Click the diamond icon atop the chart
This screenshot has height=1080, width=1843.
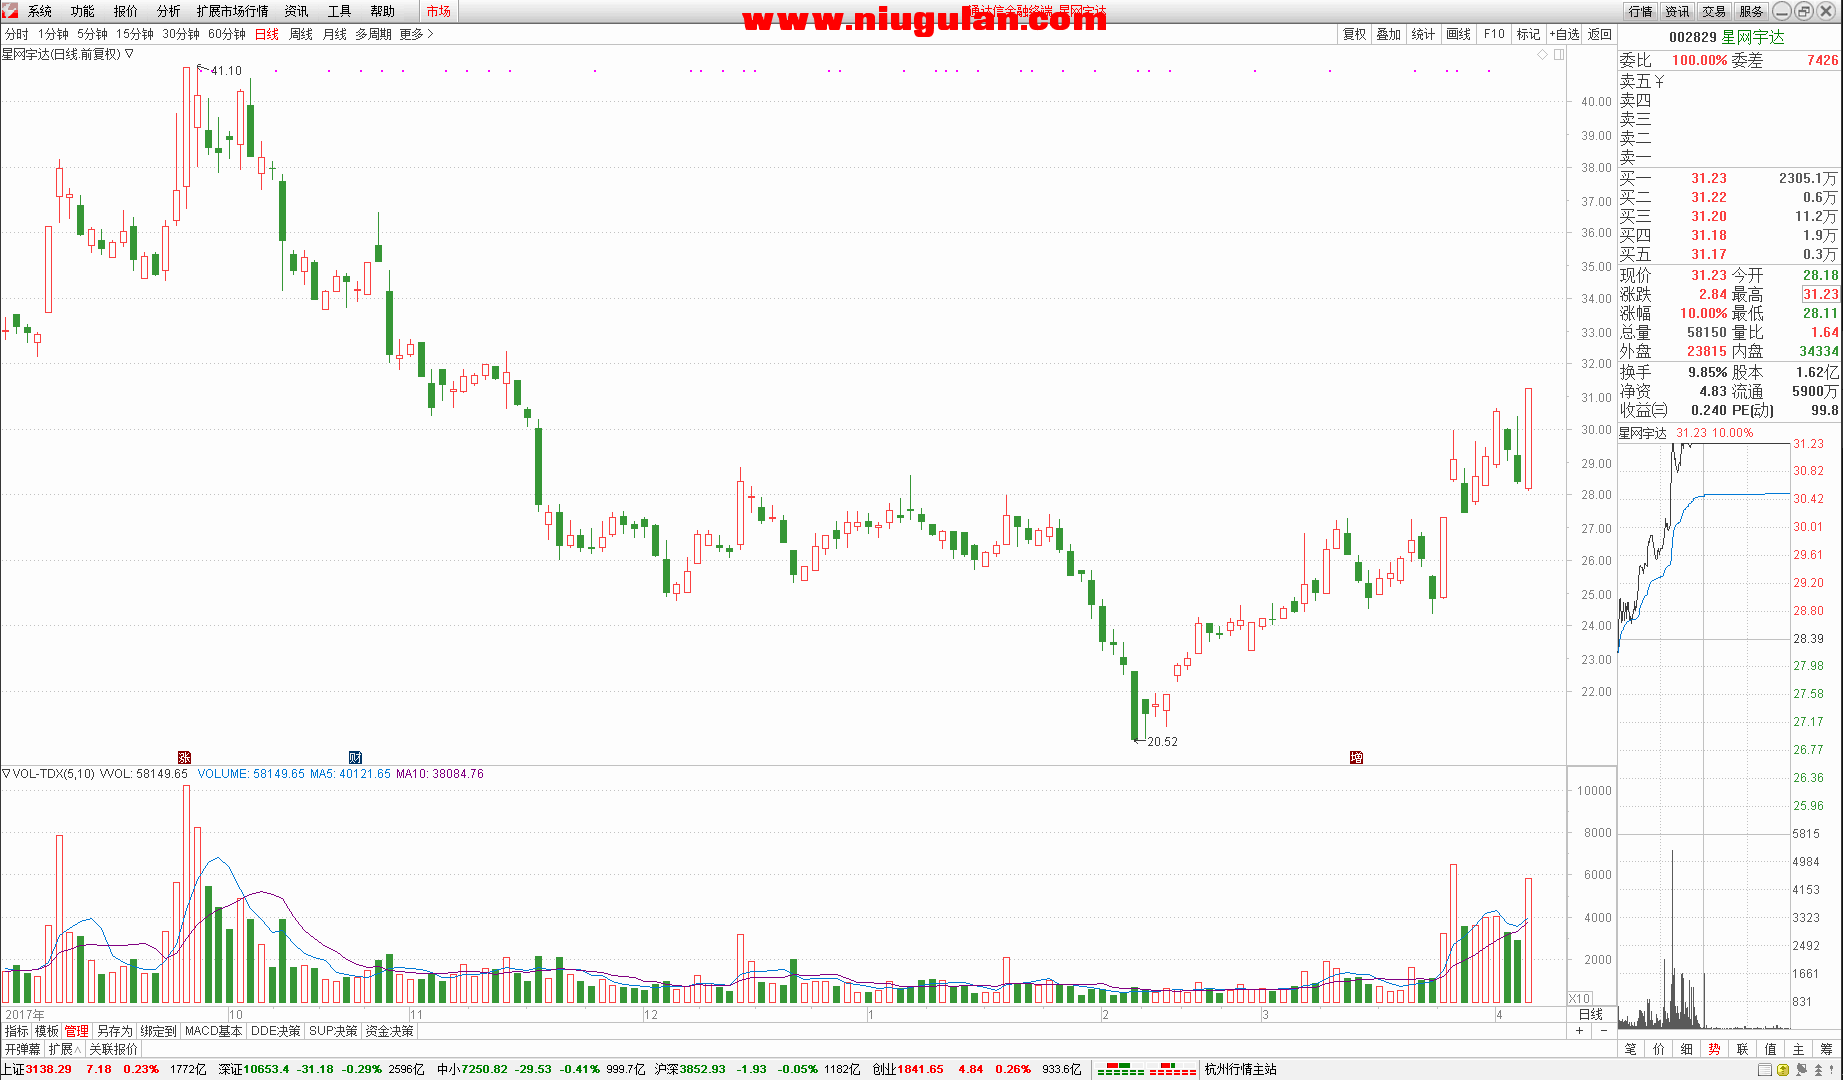(x=1542, y=54)
